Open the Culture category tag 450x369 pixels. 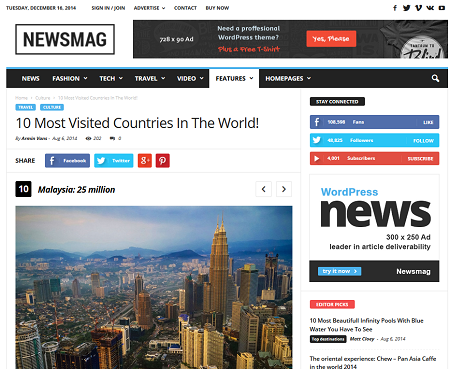click(x=52, y=107)
